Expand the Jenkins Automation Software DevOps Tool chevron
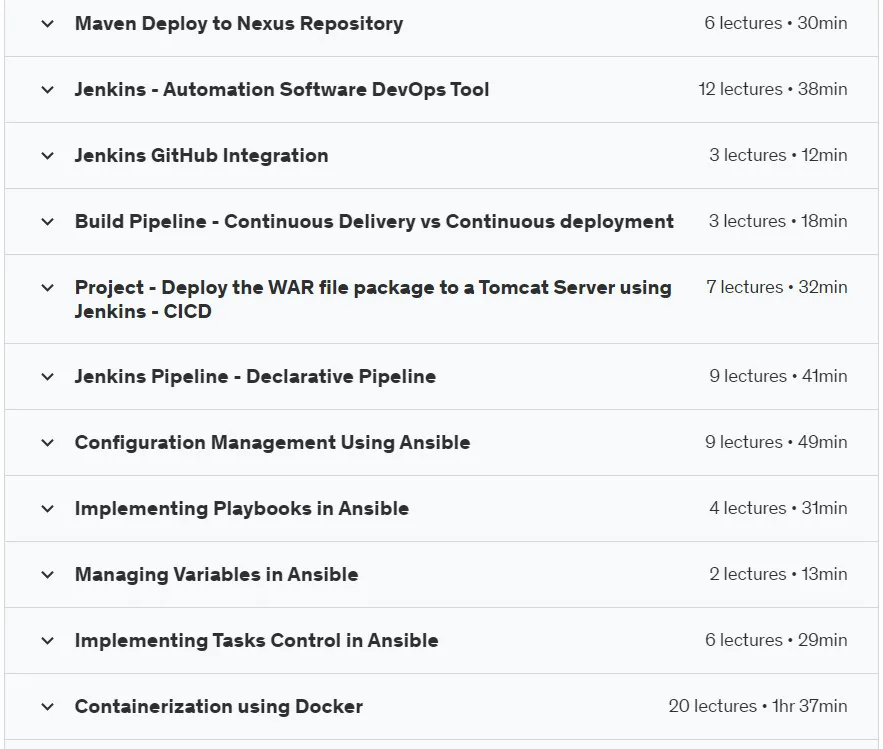This screenshot has height=749, width=883. point(48,90)
